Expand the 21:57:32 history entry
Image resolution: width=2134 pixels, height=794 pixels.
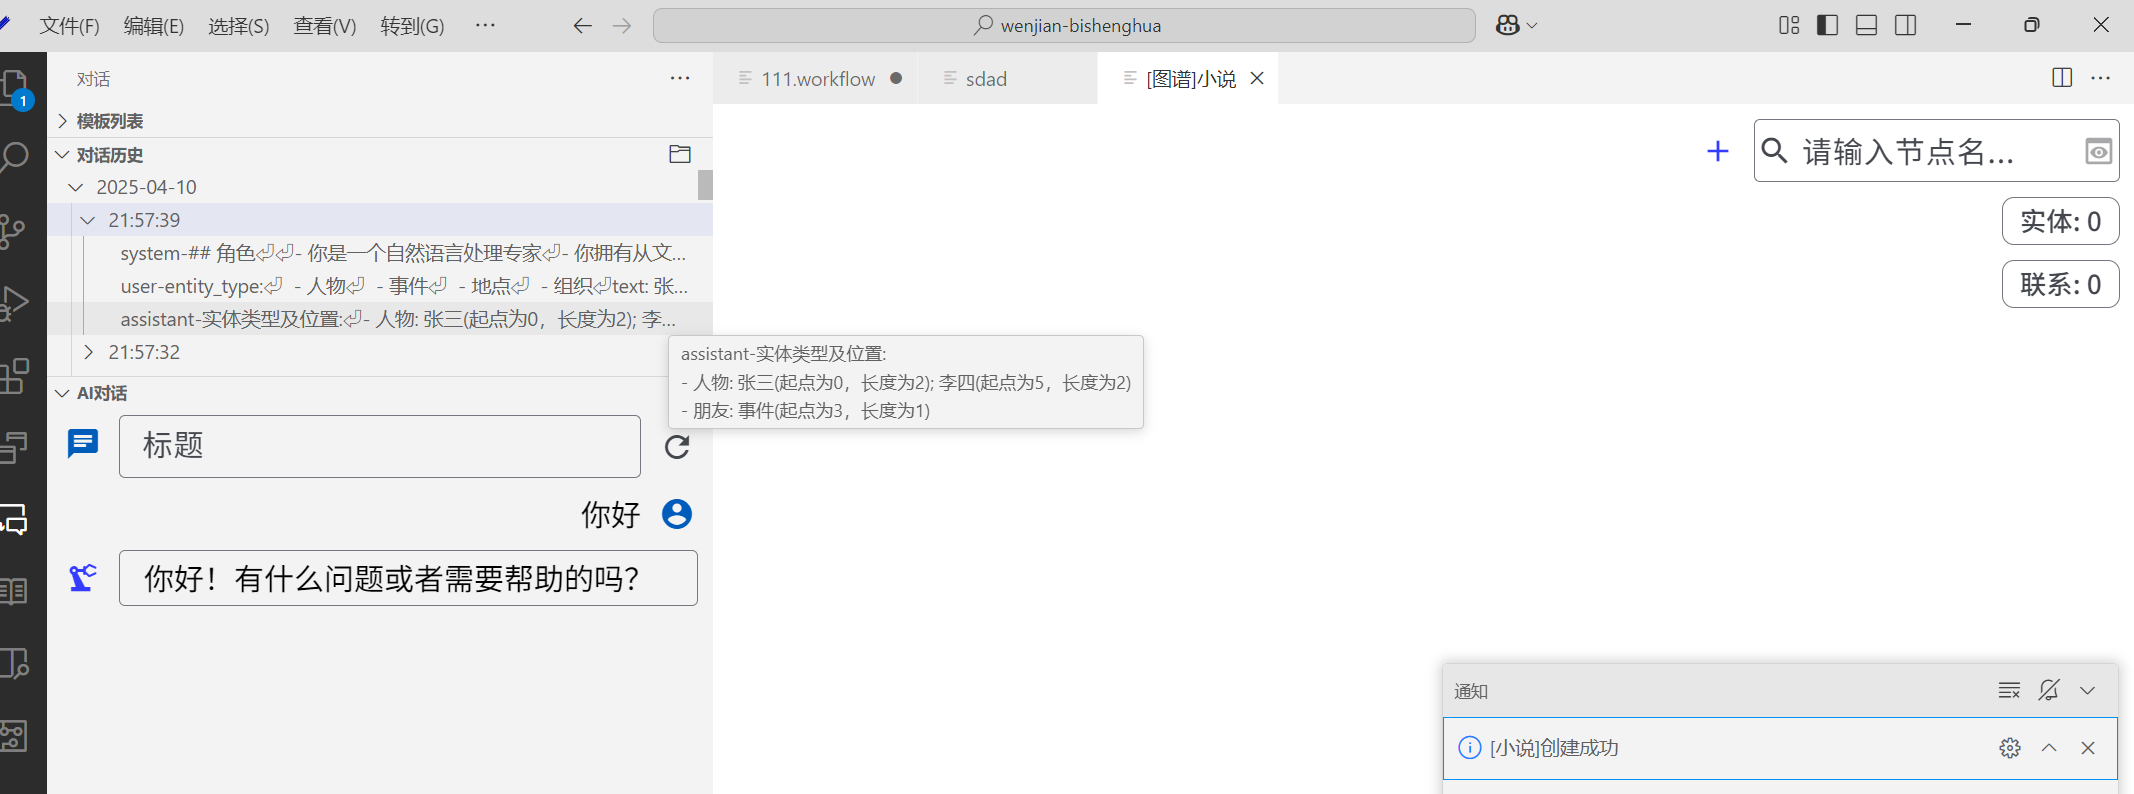pos(143,352)
